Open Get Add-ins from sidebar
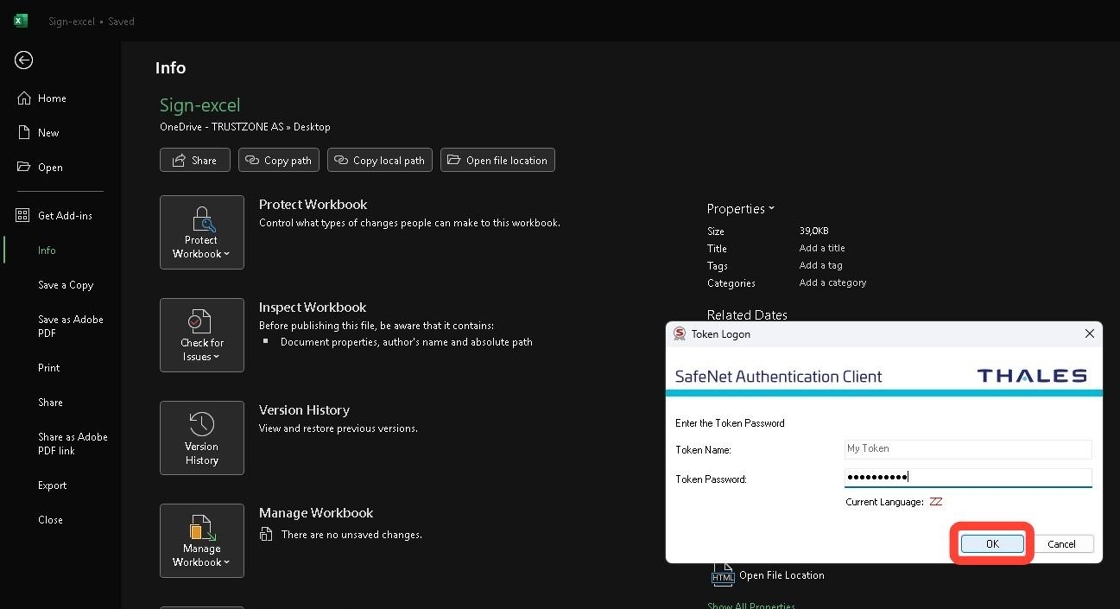This screenshot has width=1120, height=609. 65,216
